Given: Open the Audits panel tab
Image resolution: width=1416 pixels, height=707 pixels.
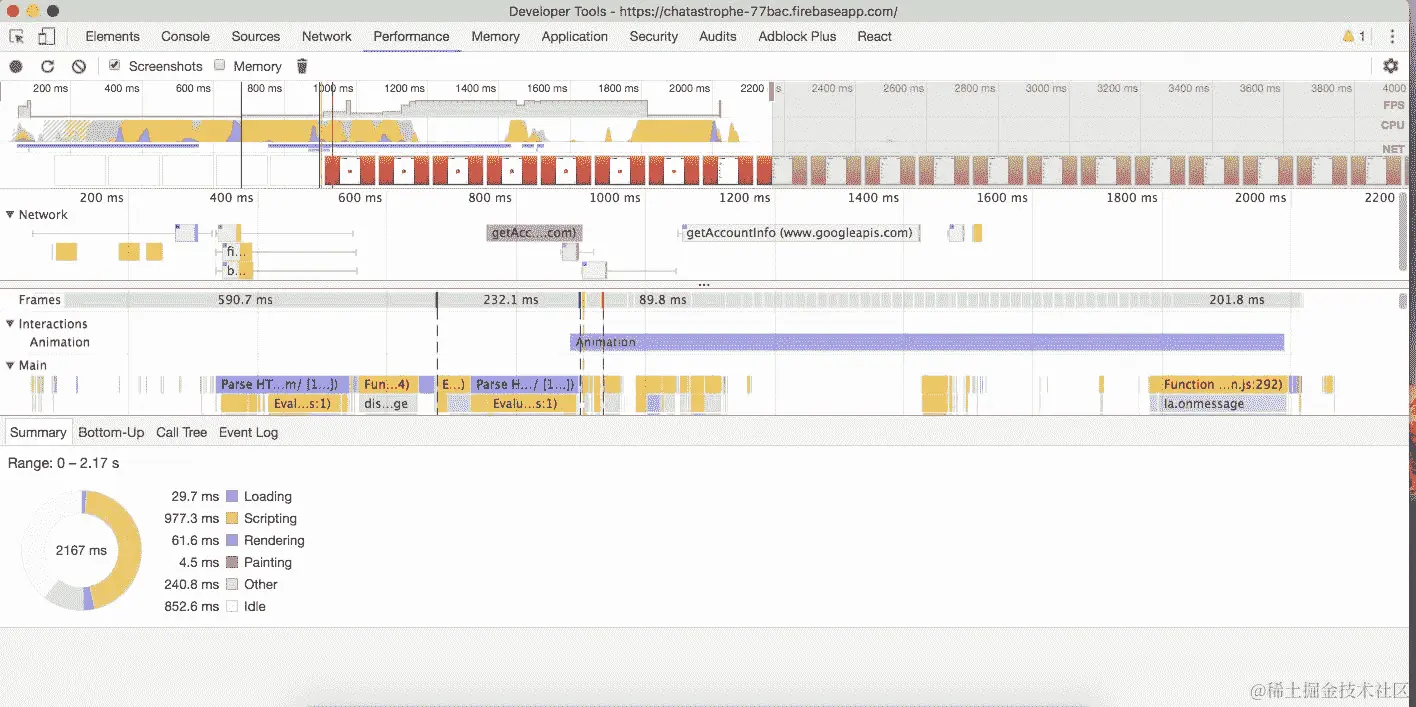Looking at the screenshot, I should [x=717, y=36].
